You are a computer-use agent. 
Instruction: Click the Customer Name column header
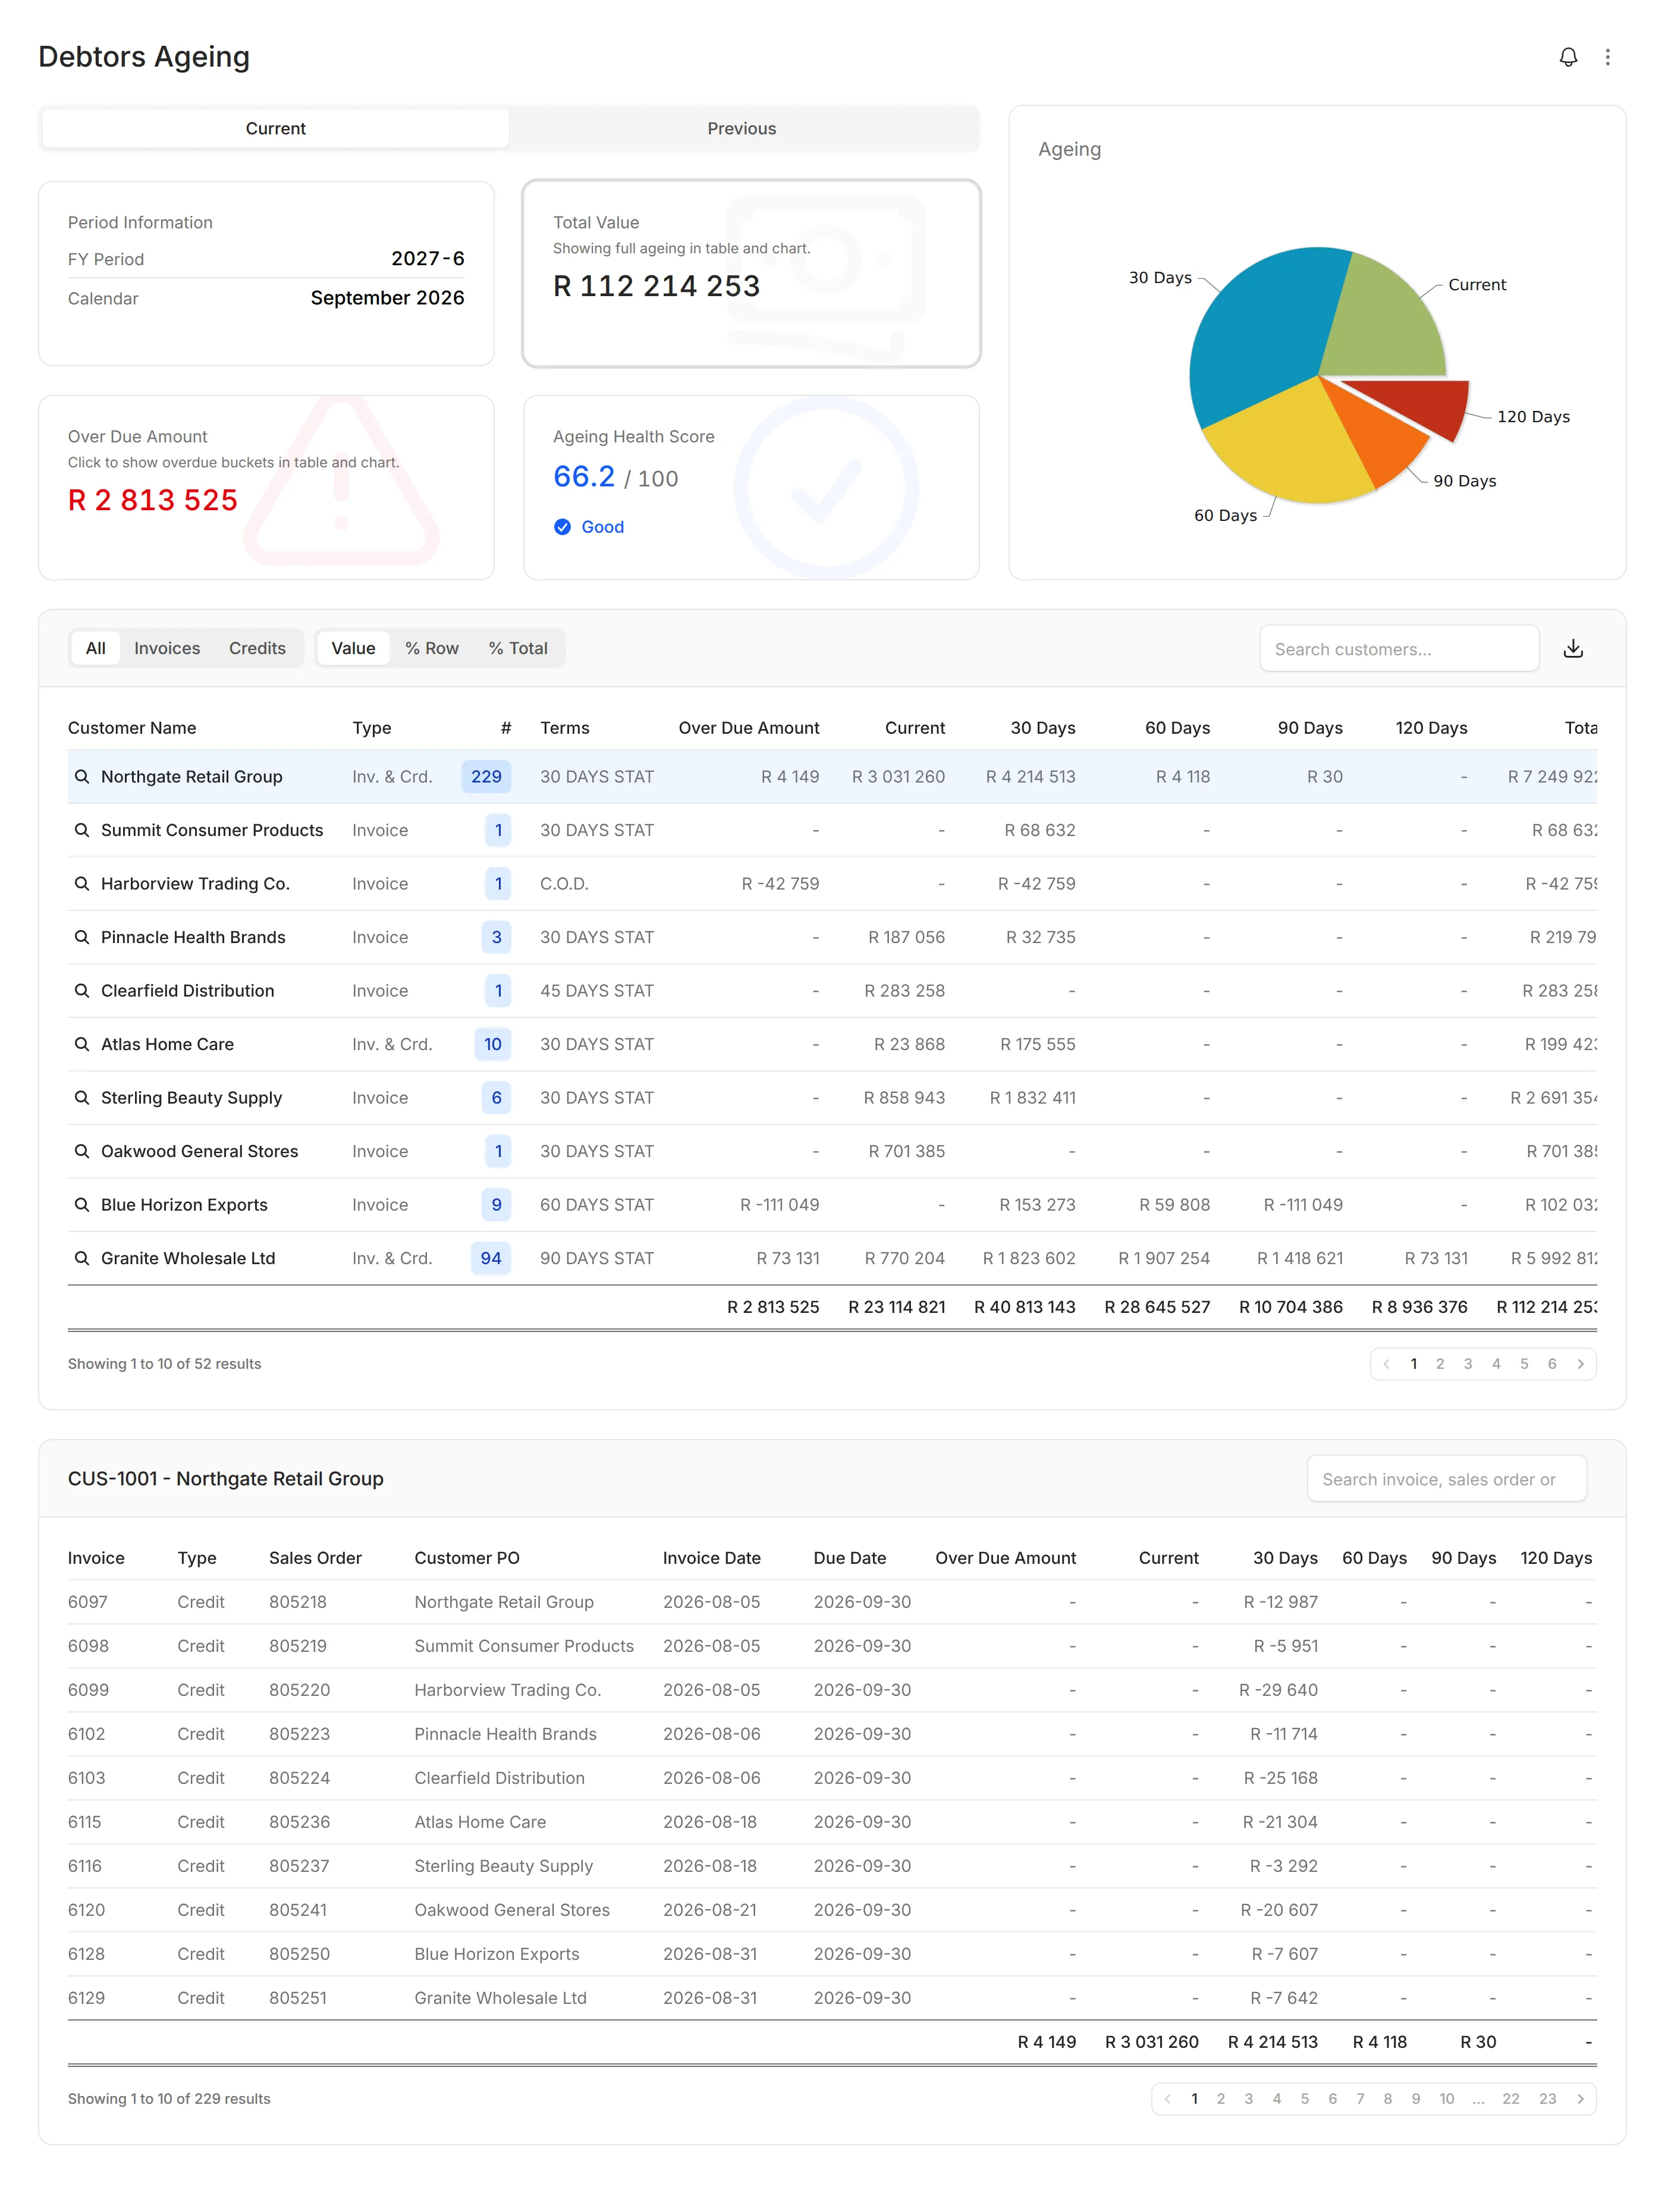click(132, 727)
